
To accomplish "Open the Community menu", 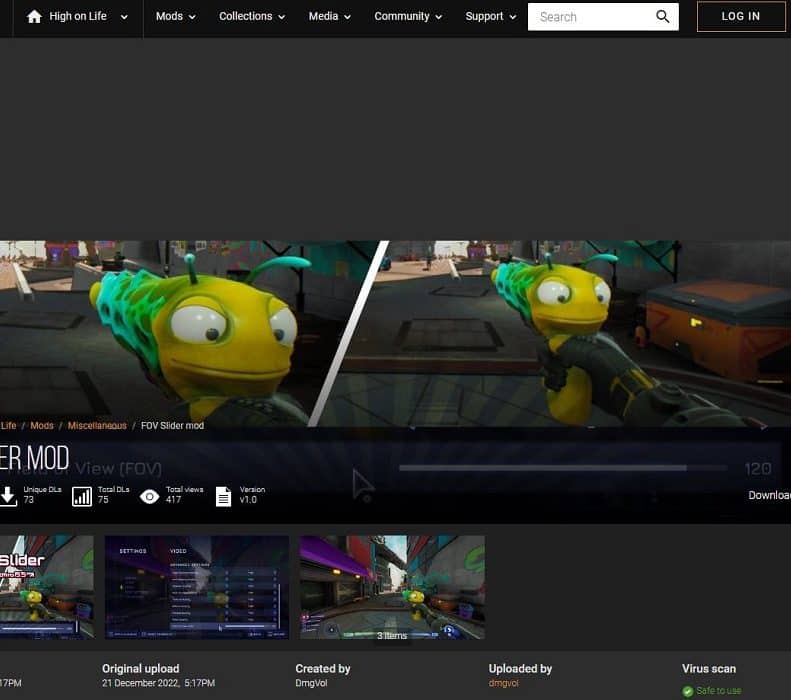I will 402,16.
